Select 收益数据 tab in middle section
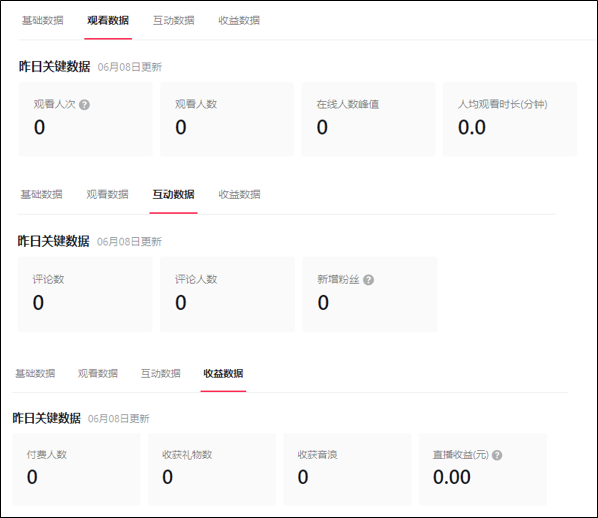The width and height of the screenshot is (598, 518). point(239,195)
